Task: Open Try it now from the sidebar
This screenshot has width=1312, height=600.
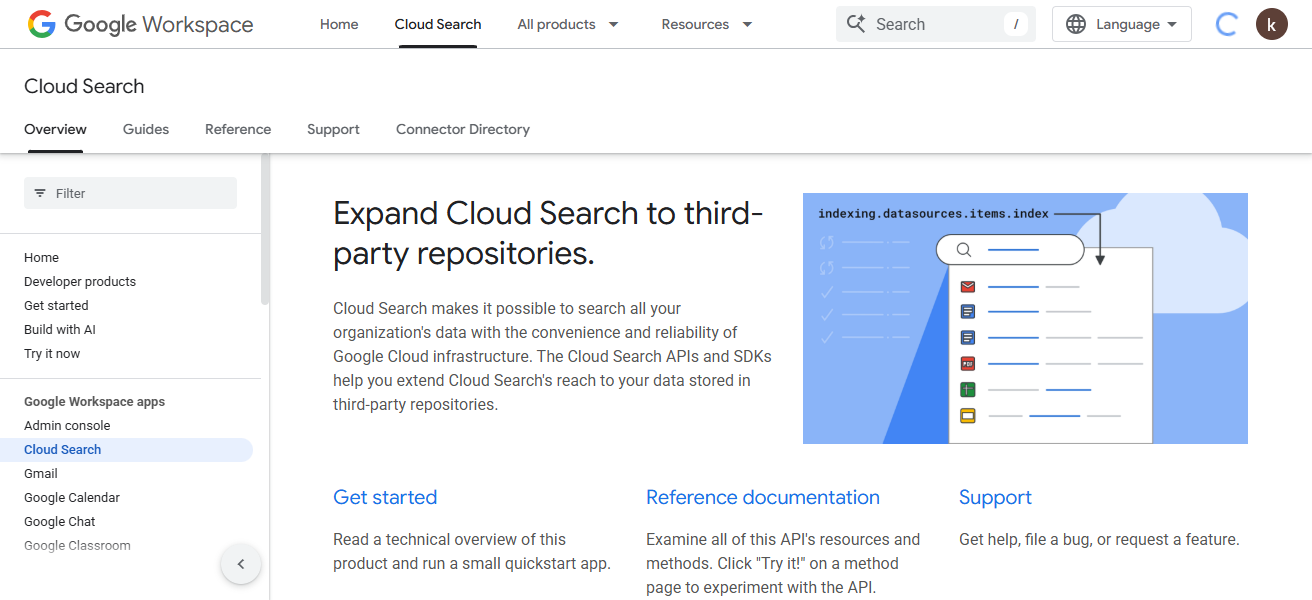Action: [51, 353]
